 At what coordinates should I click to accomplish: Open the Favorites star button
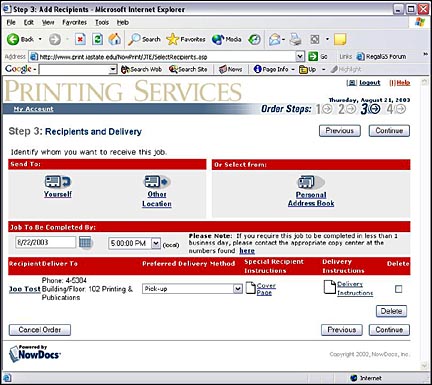(x=186, y=39)
